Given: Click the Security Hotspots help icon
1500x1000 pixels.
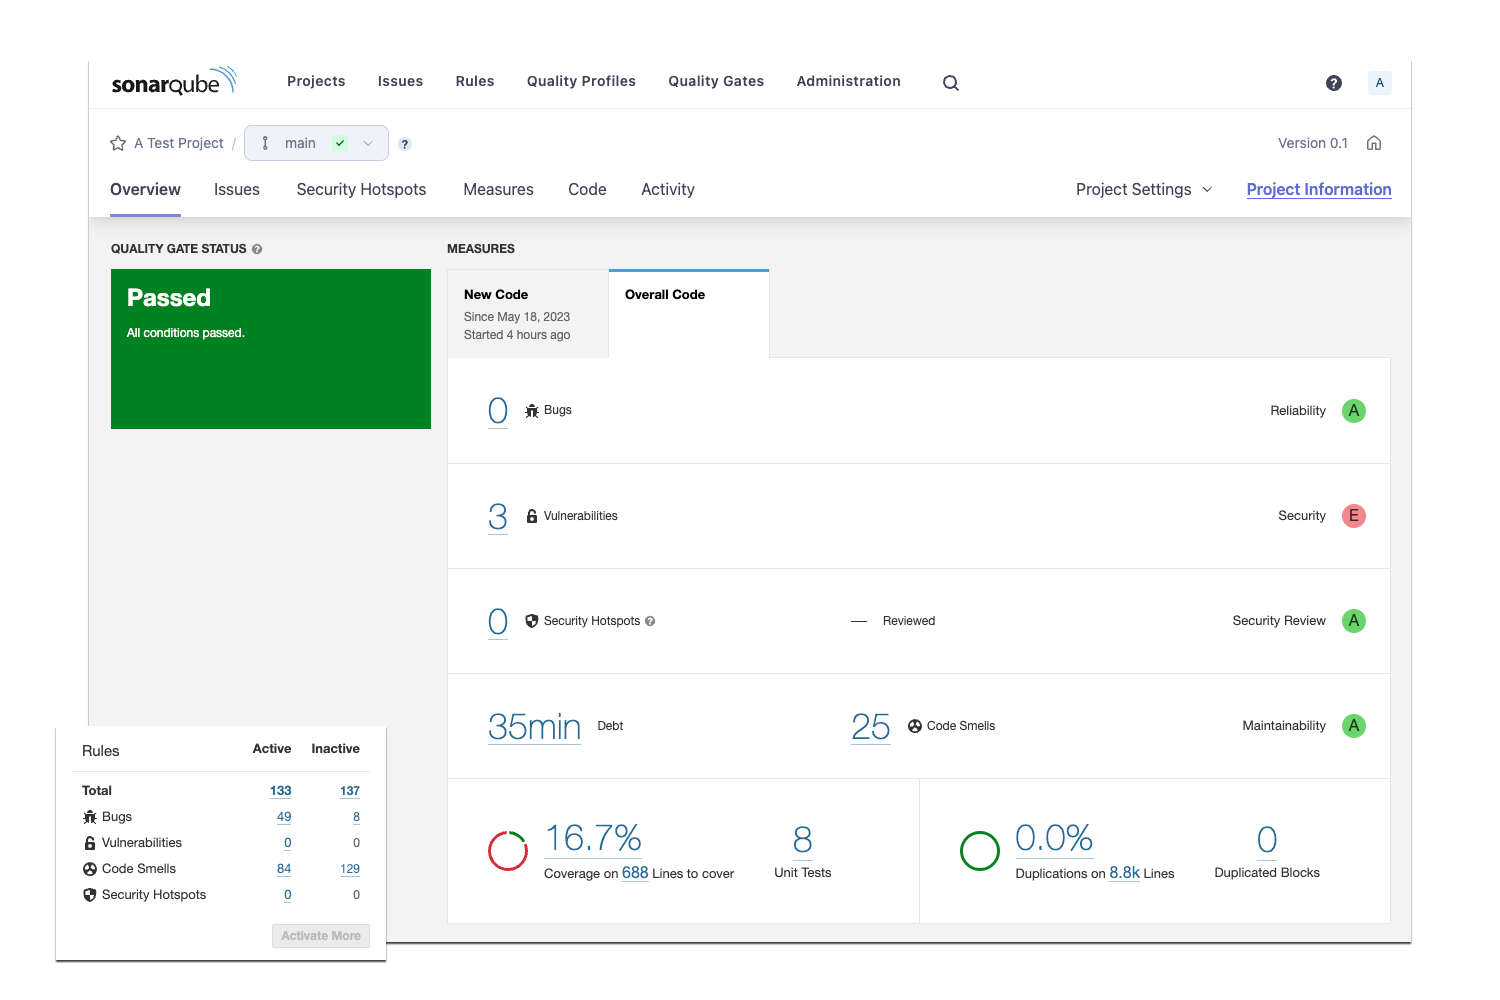Looking at the screenshot, I should pyautogui.click(x=650, y=621).
